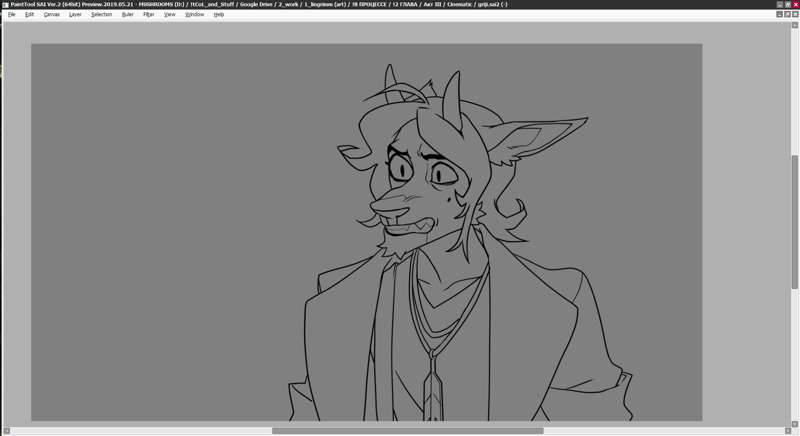Open the Help menu
The image size is (800, 436).
click(219, 14)
